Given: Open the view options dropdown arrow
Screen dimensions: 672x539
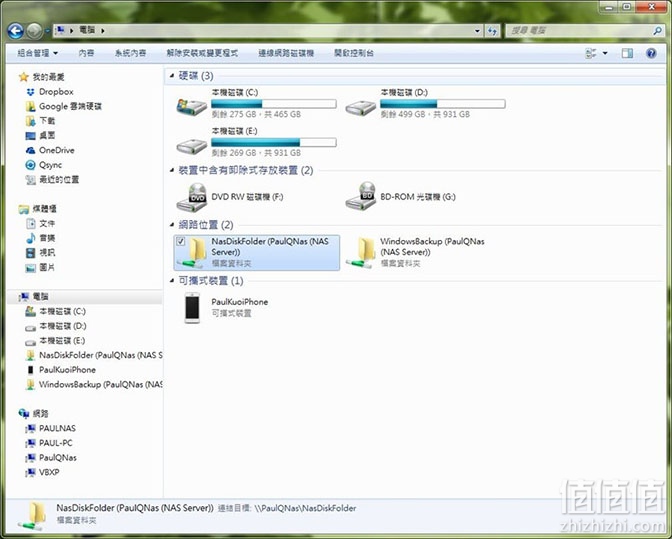Looking at the screenshot, I should (605, 53).
